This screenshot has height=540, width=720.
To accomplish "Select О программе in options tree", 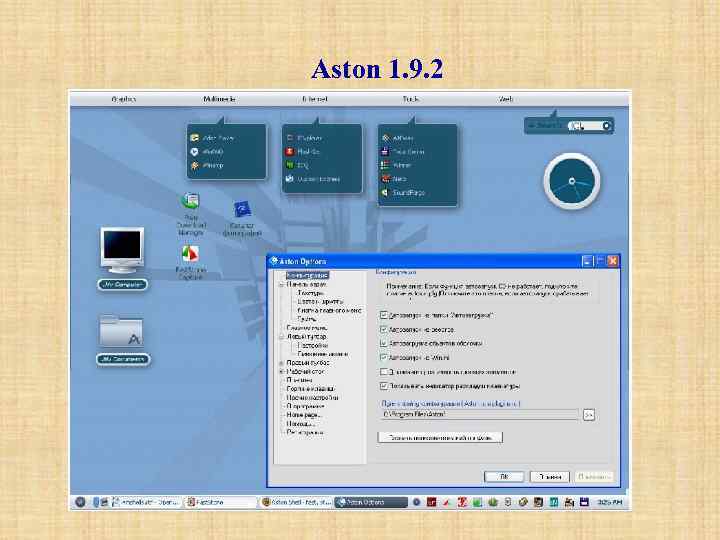I will coord(305,406).
